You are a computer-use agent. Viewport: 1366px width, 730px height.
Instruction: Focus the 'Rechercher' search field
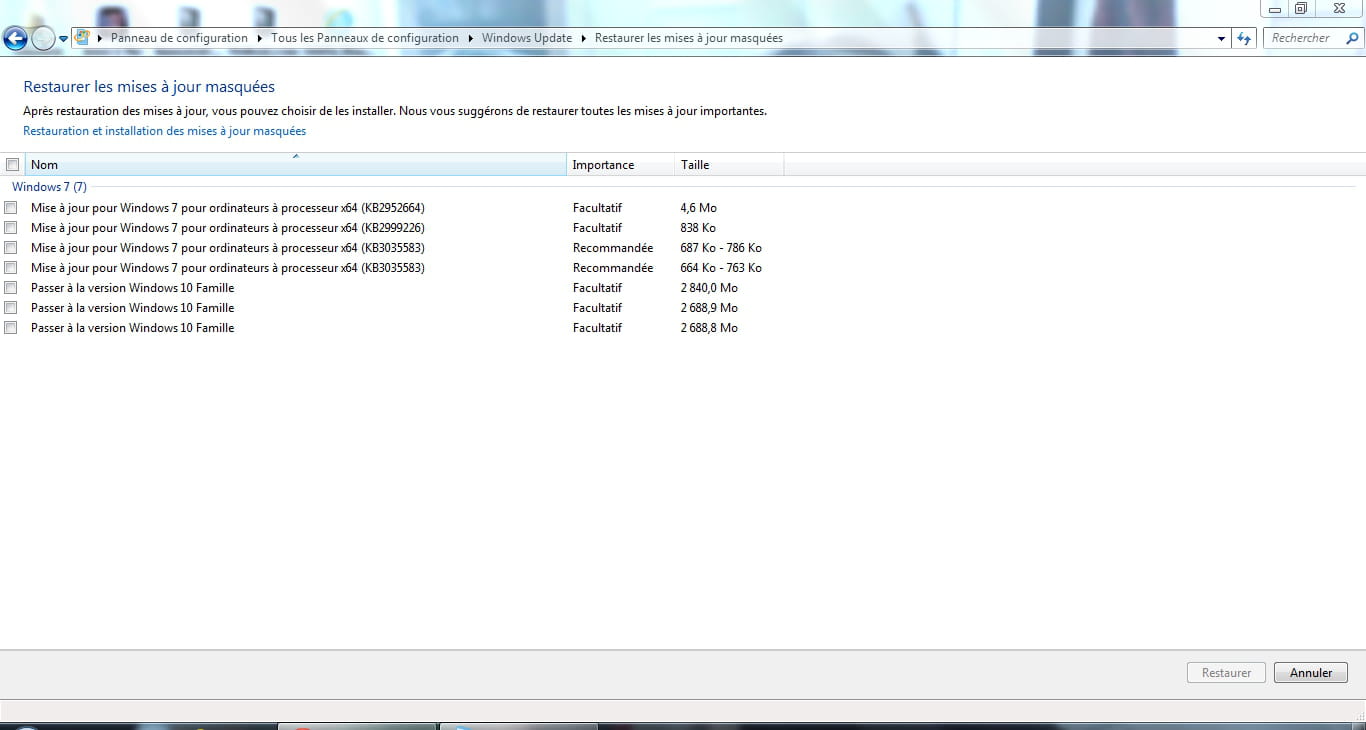(x=1312, y=38)
